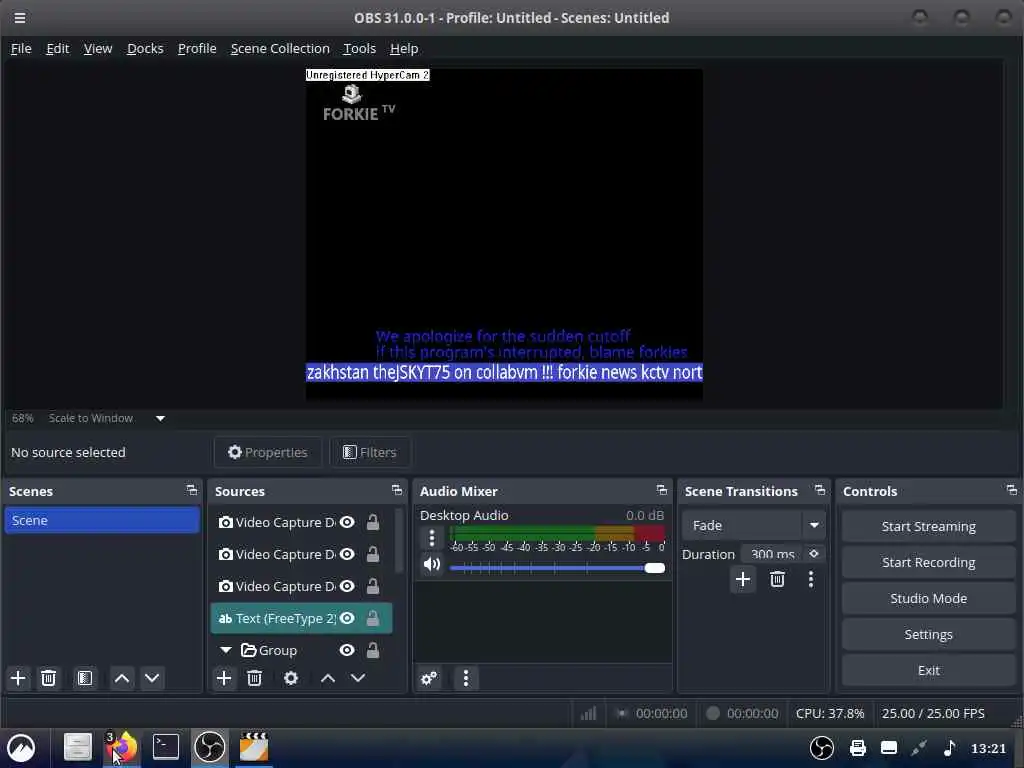
Task: Open the Profile menu
Action: point(197,48)
